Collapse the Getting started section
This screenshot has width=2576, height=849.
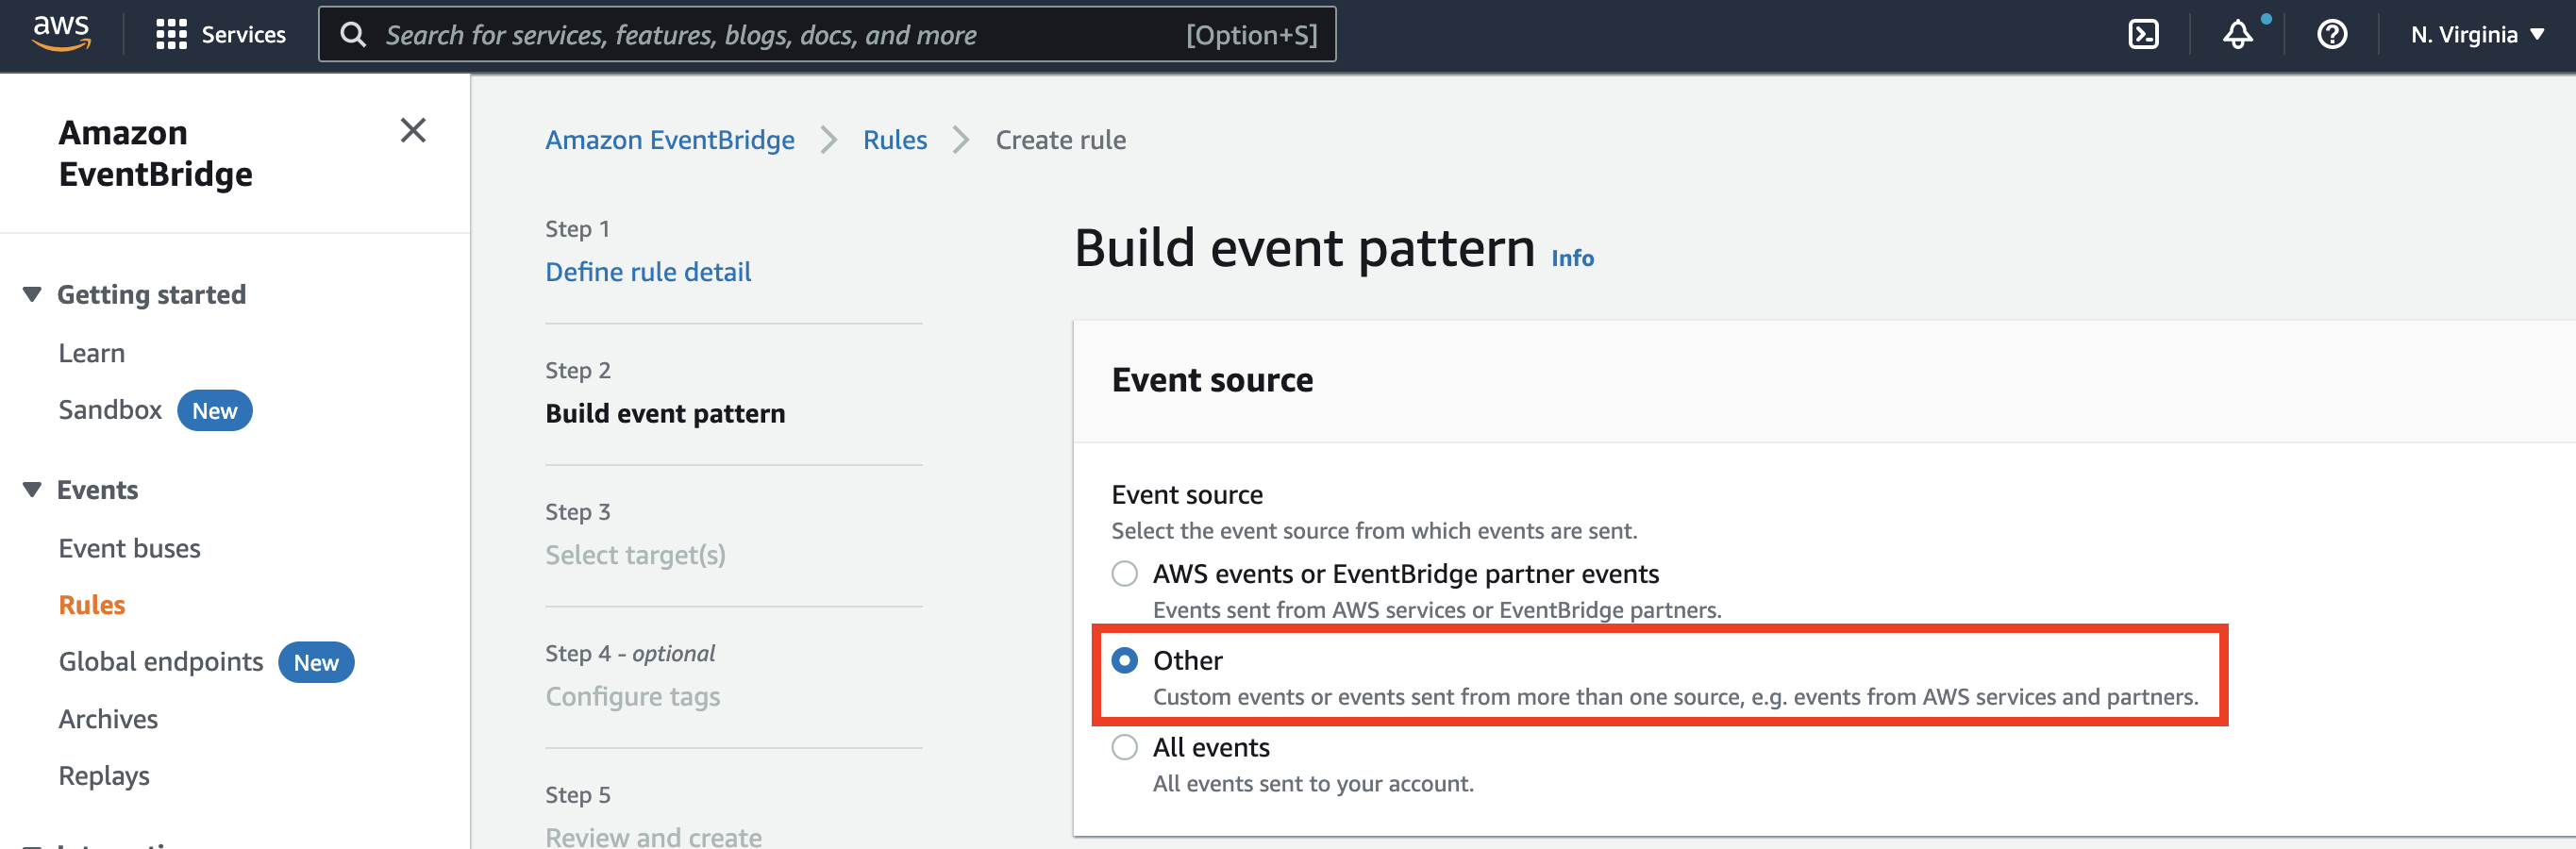[32, 294]
